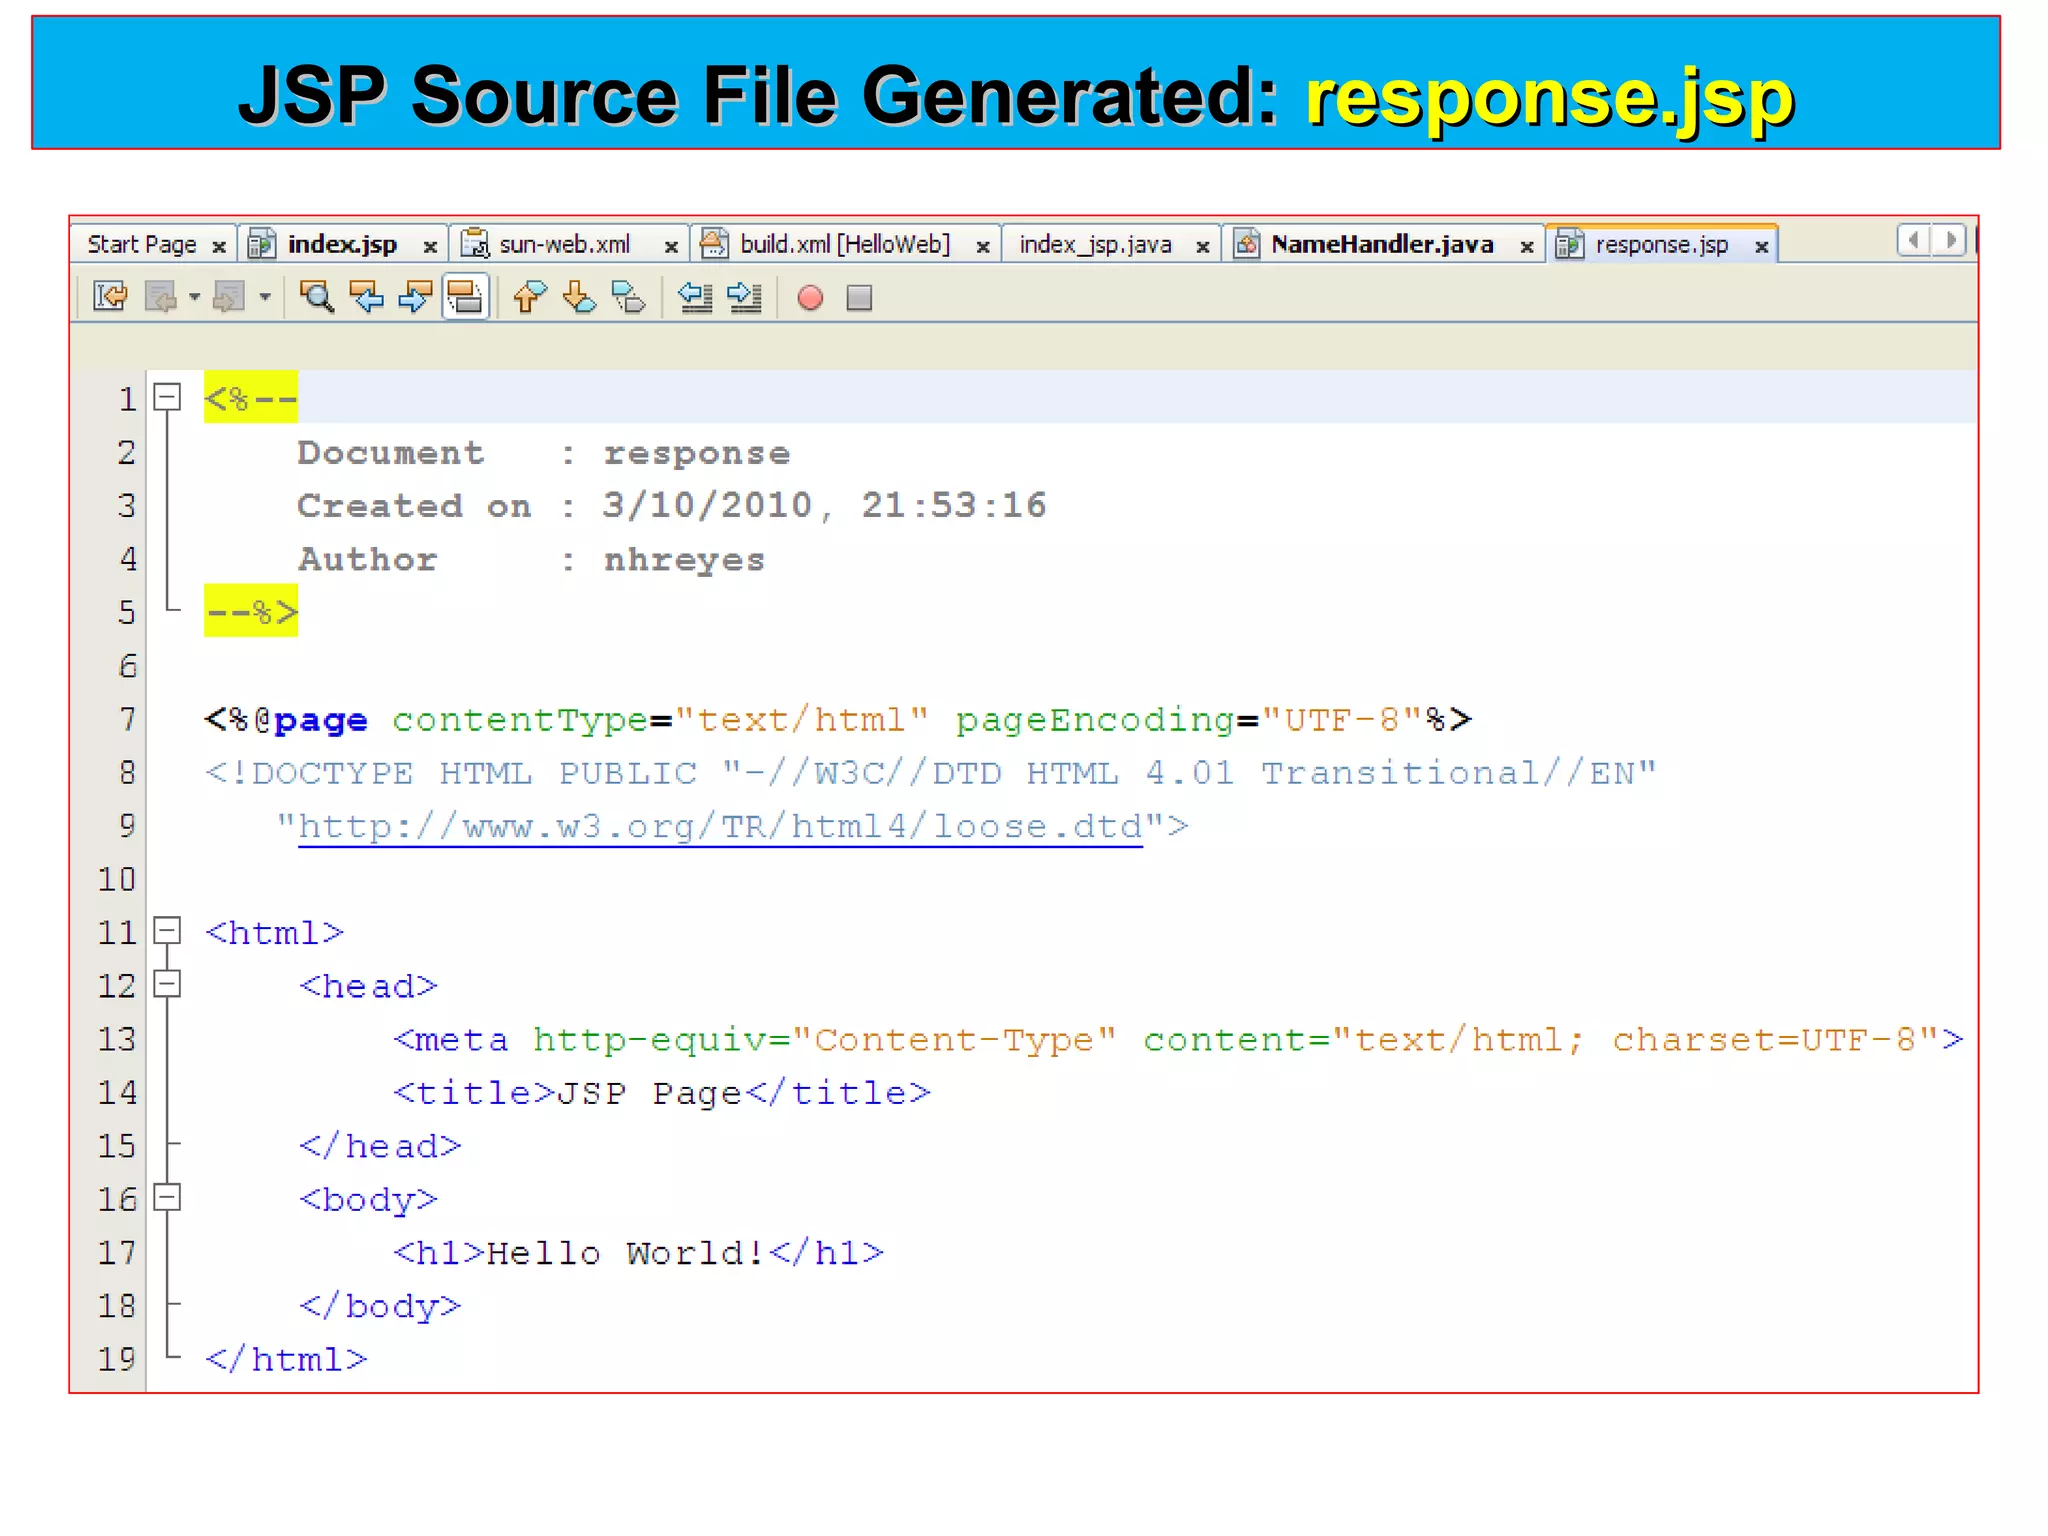Close the build.xml [HelloWeb] tab
This screenshot has height=1536, width=2048.
pyautogui.click(x=983, y=246)
